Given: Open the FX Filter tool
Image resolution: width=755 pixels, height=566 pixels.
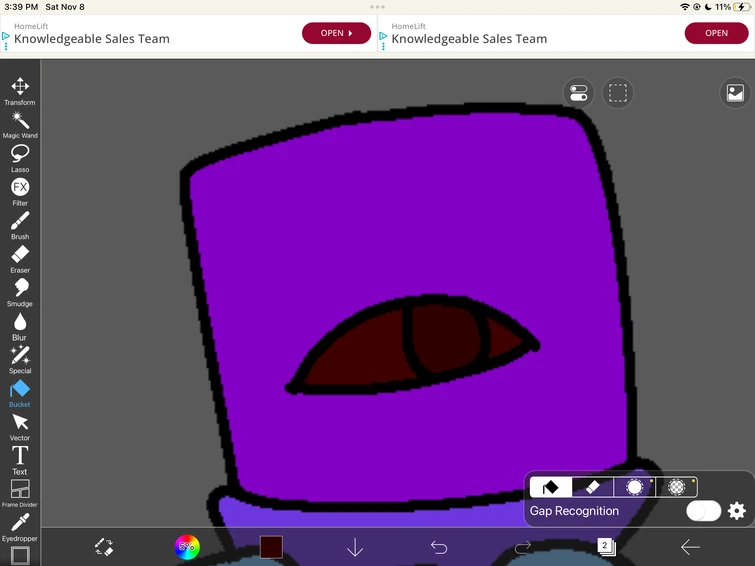Looking at the screenshot, I should tap(20, 192).
